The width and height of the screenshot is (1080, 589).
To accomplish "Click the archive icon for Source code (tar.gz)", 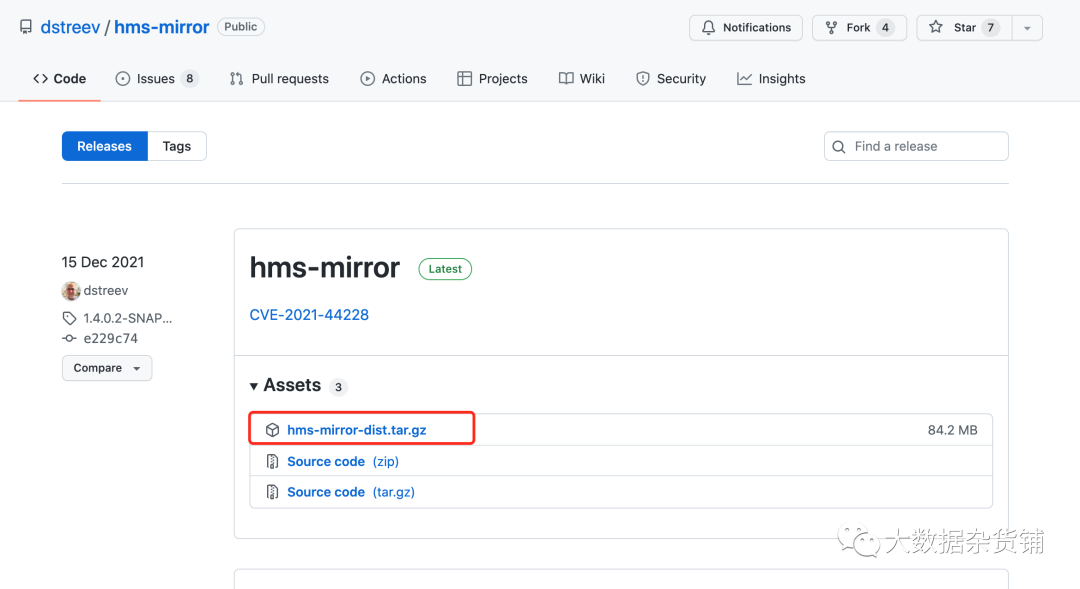I will (273, 492).
